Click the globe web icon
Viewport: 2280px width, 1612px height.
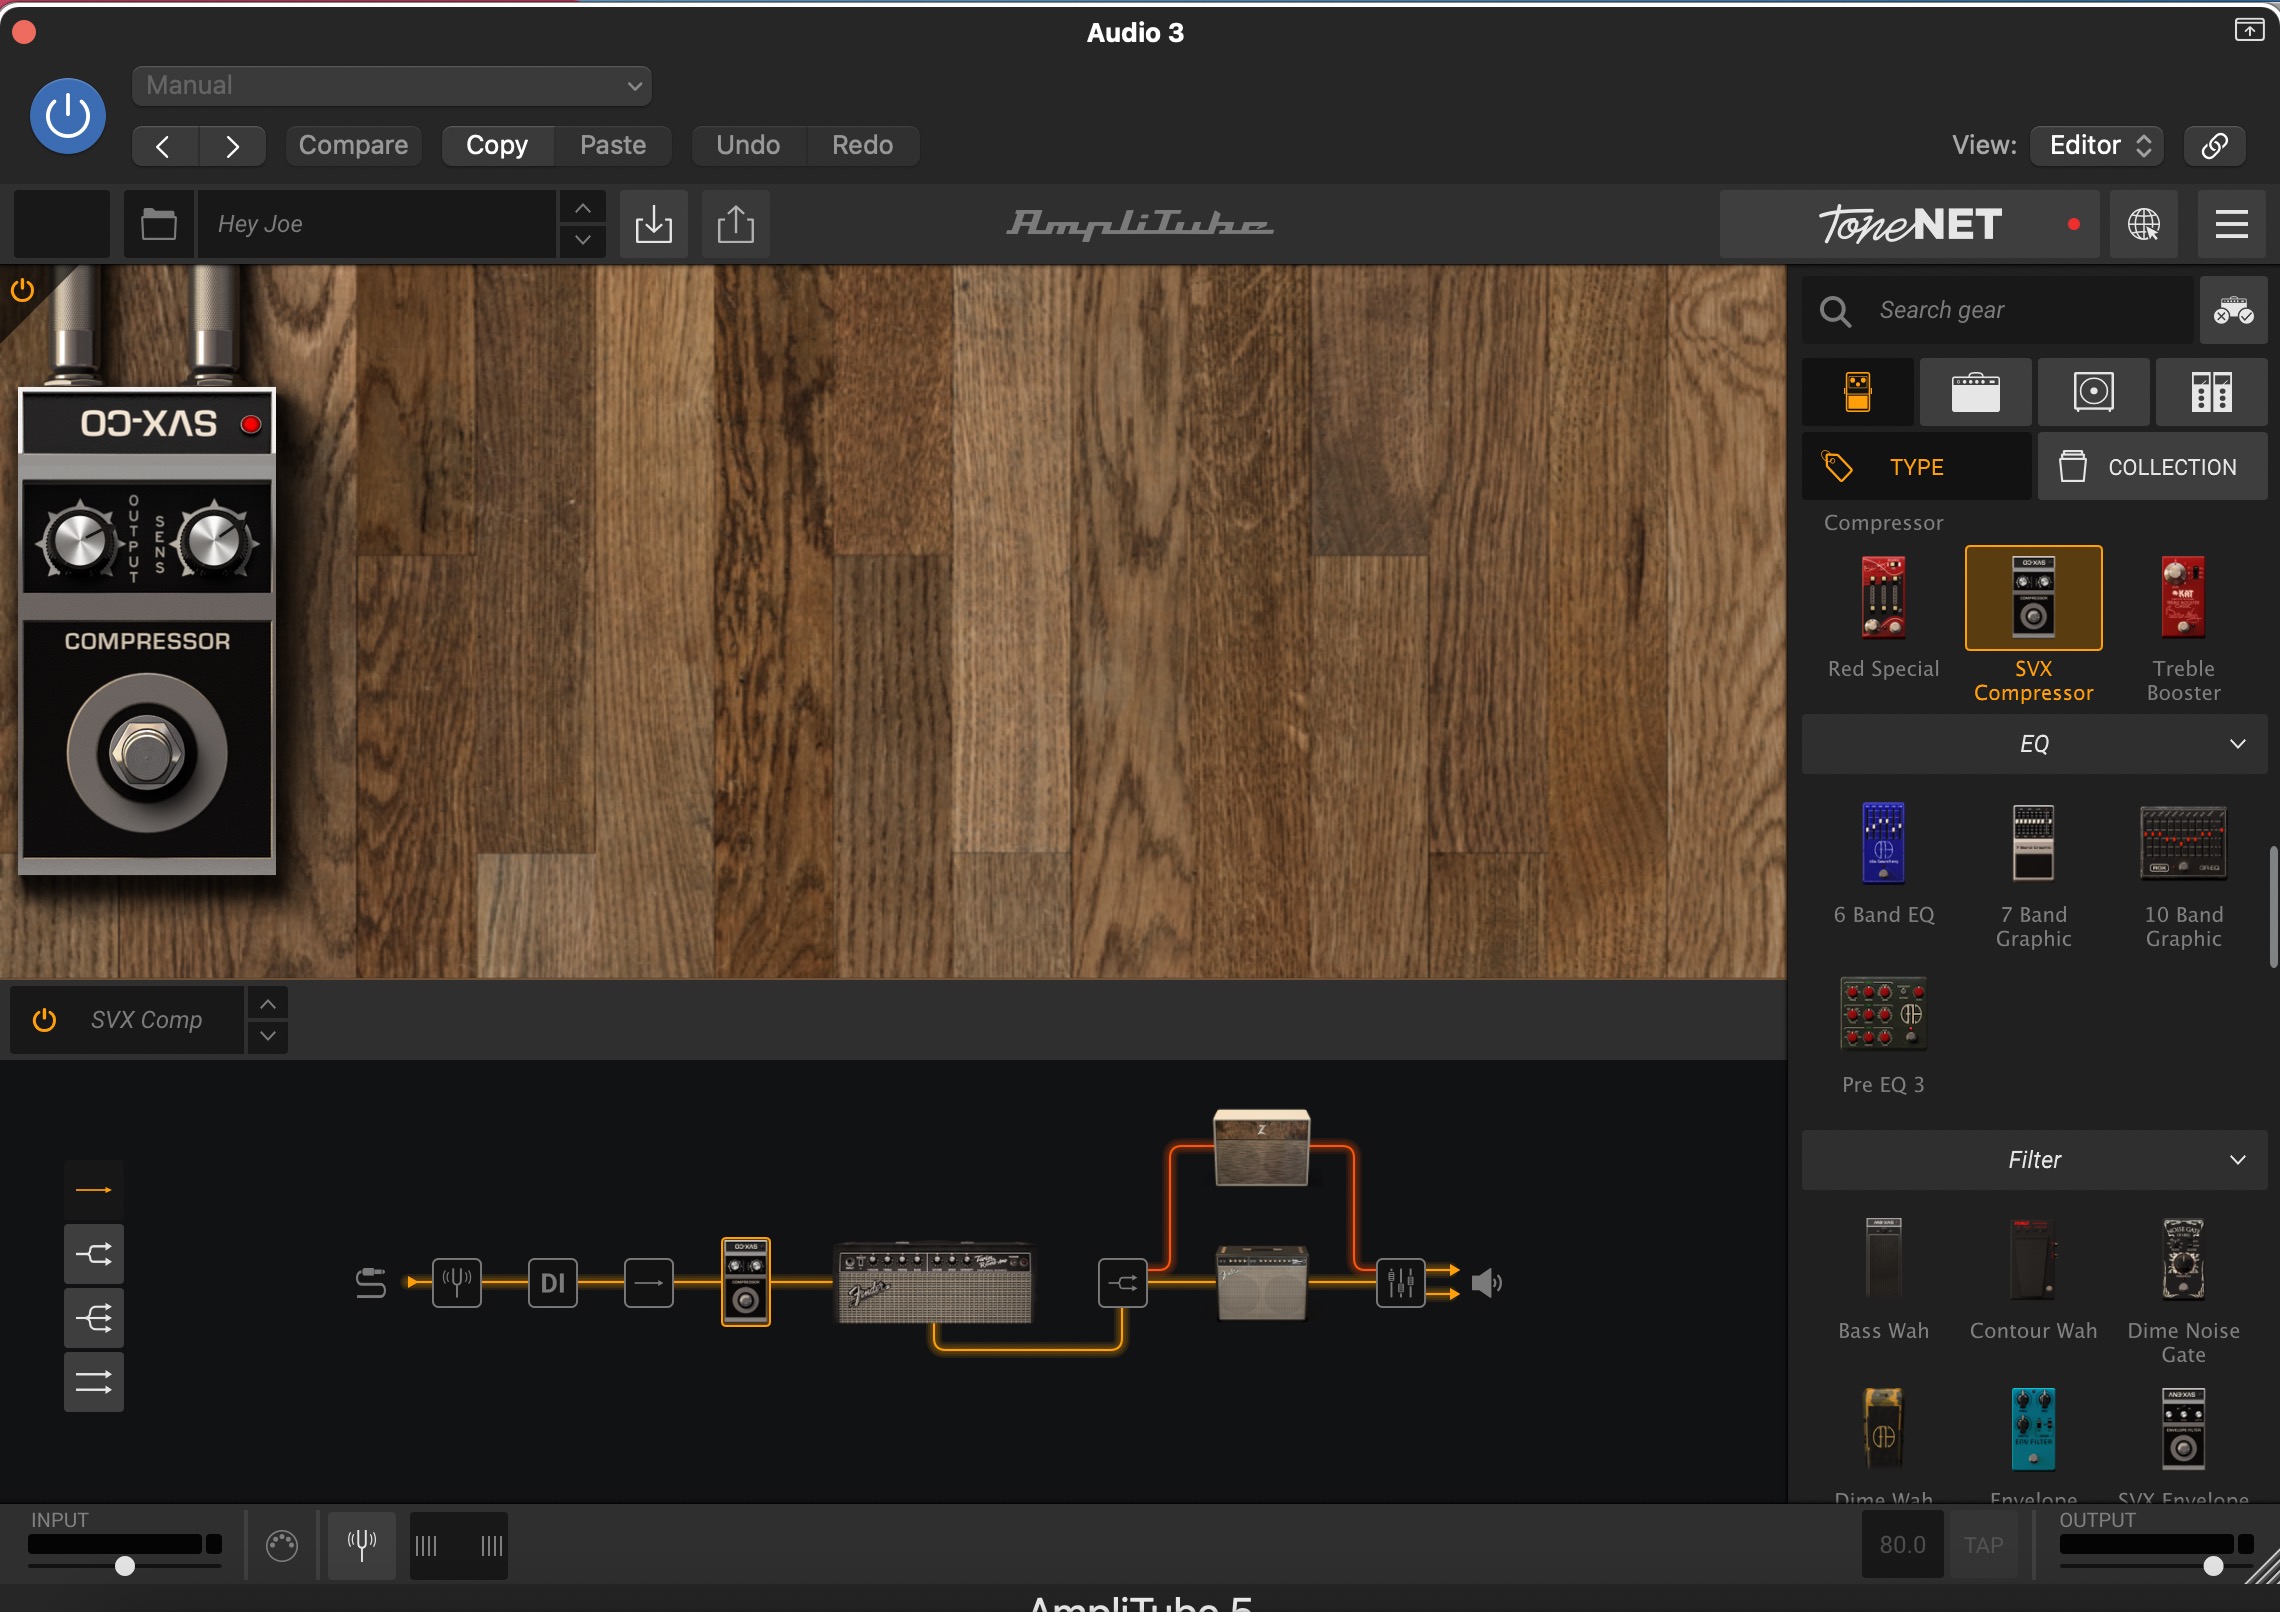pyautogui.click(x=2143, y=224)
